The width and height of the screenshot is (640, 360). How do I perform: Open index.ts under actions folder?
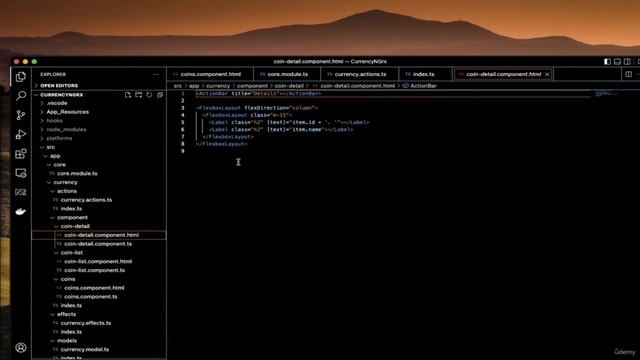point(99,209)
